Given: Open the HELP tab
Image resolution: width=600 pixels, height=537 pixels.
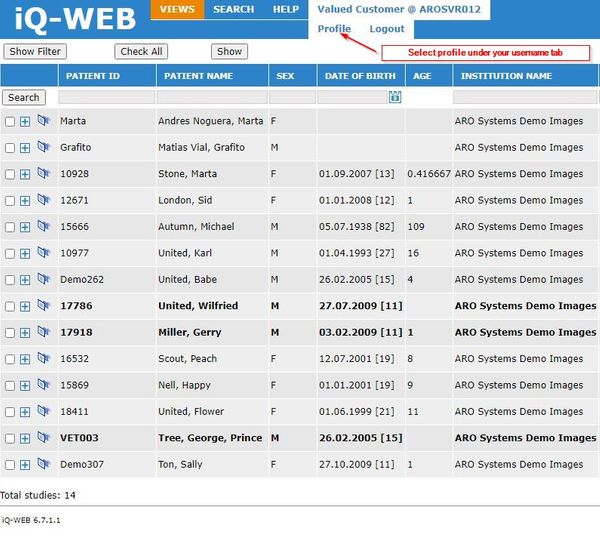Looking at the screenshot, I should (x=286, y=9).
